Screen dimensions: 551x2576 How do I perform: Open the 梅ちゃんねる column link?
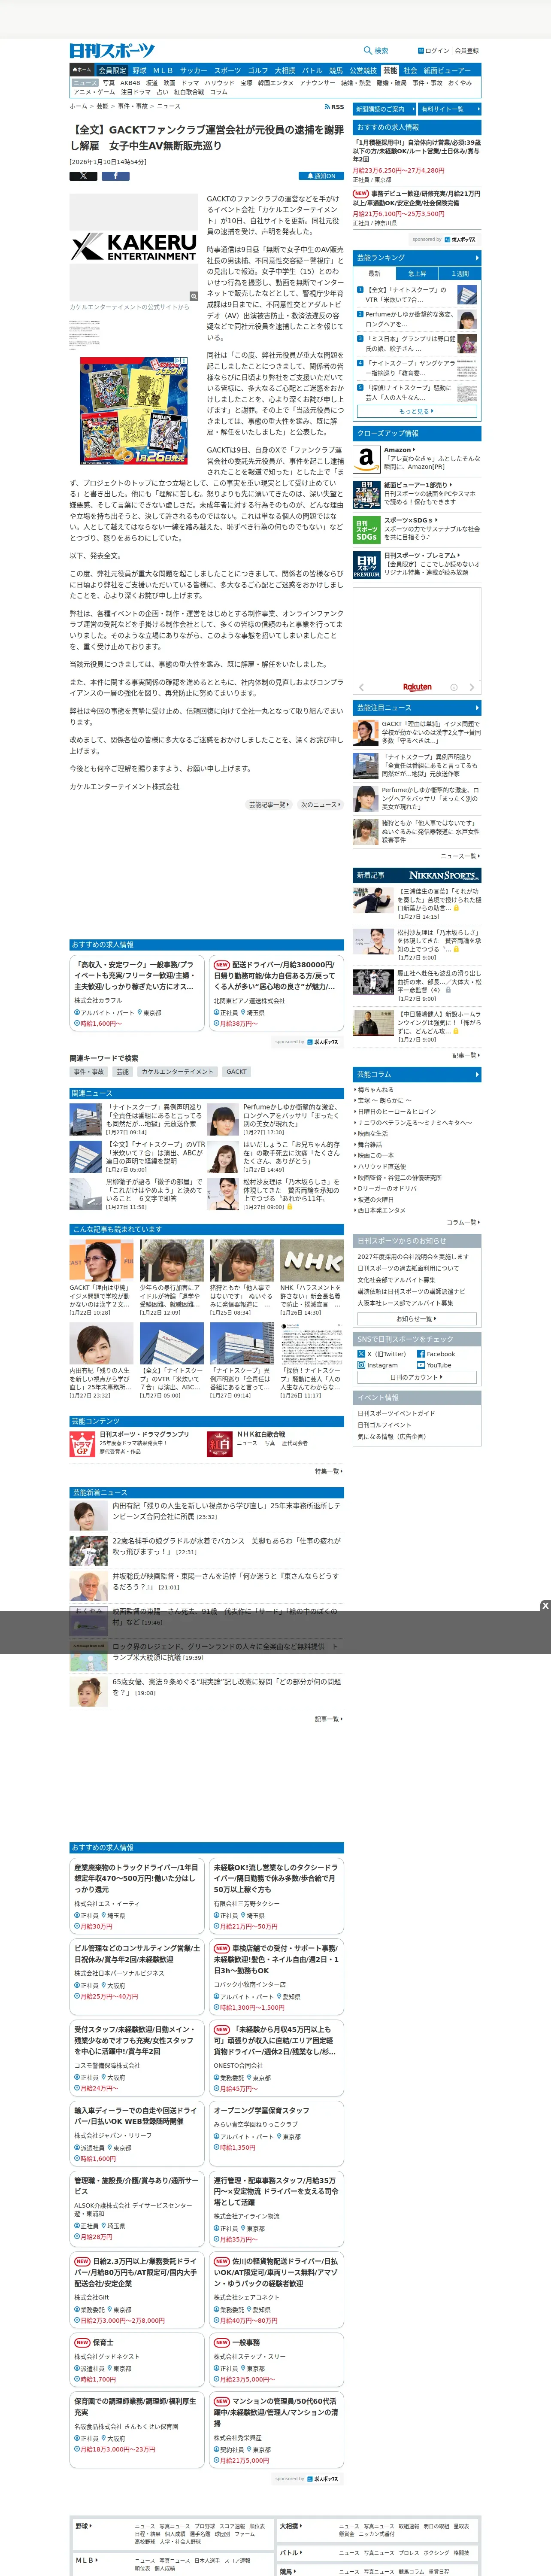375,1090
